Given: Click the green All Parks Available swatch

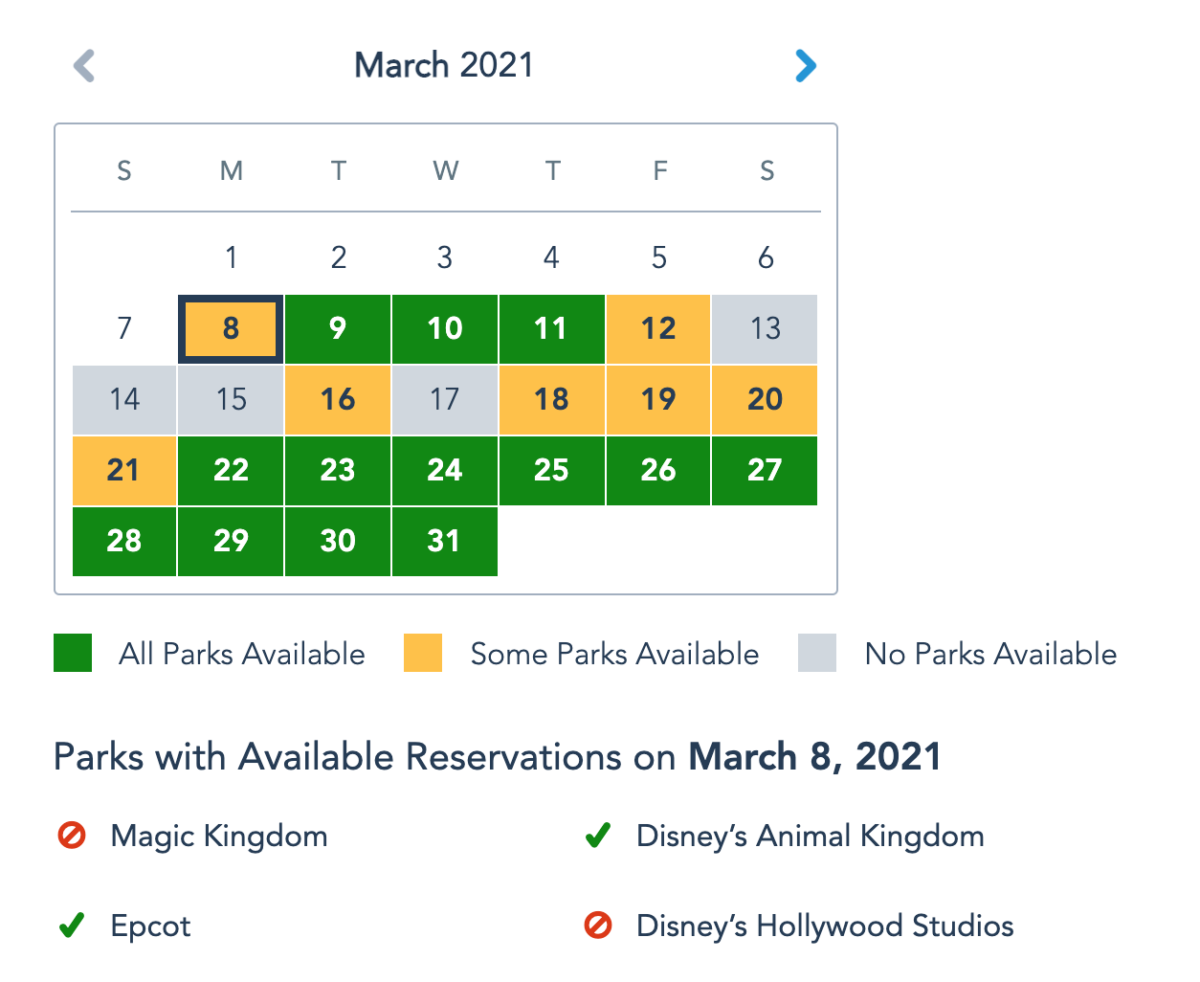Looking at the screenshot, I should [x=73, y=654].
